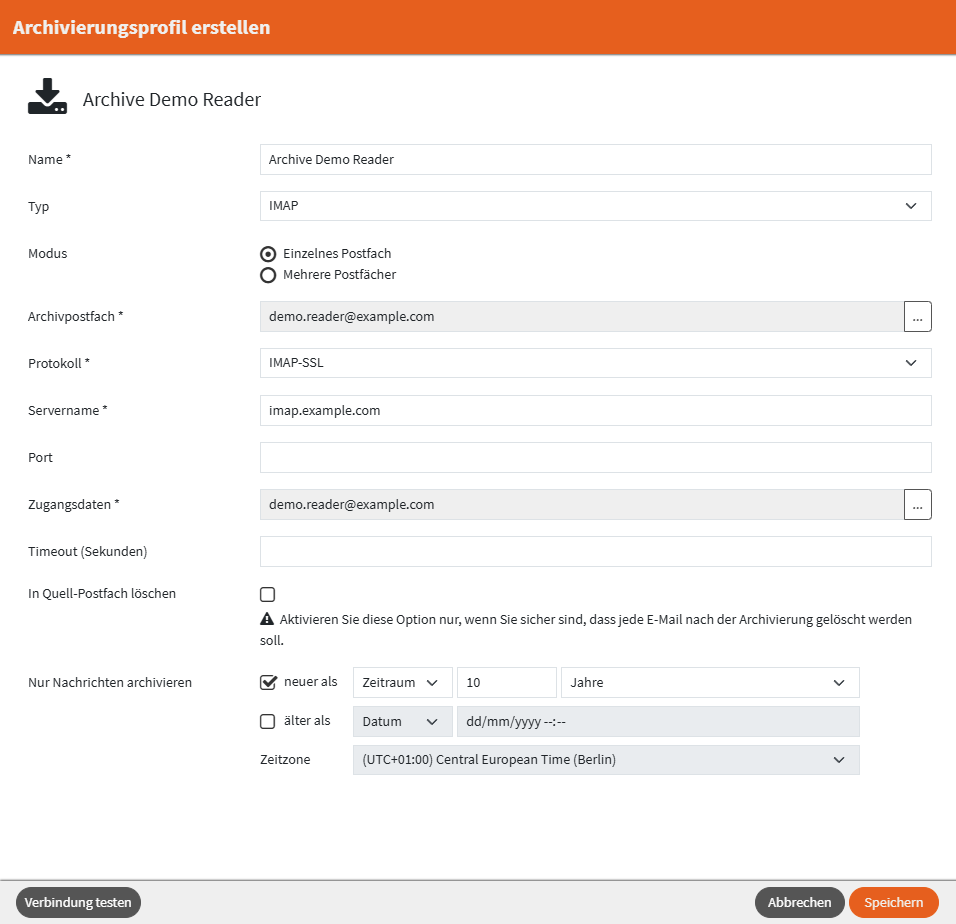Expand the Protokoll IMAP-SSL dropdown
Image resolution: width=956 pixels, height=924 pixels.
[595, 363]
